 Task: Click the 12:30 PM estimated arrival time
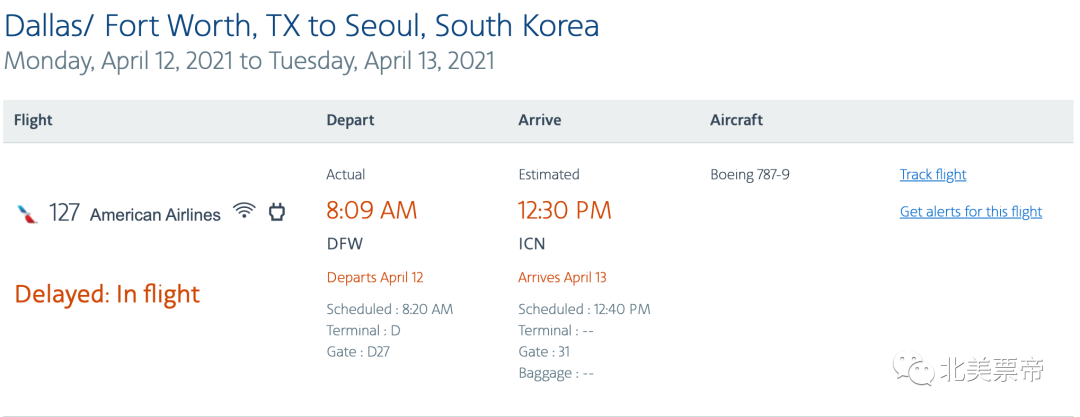pyautogui.click(x=565, y=210)
